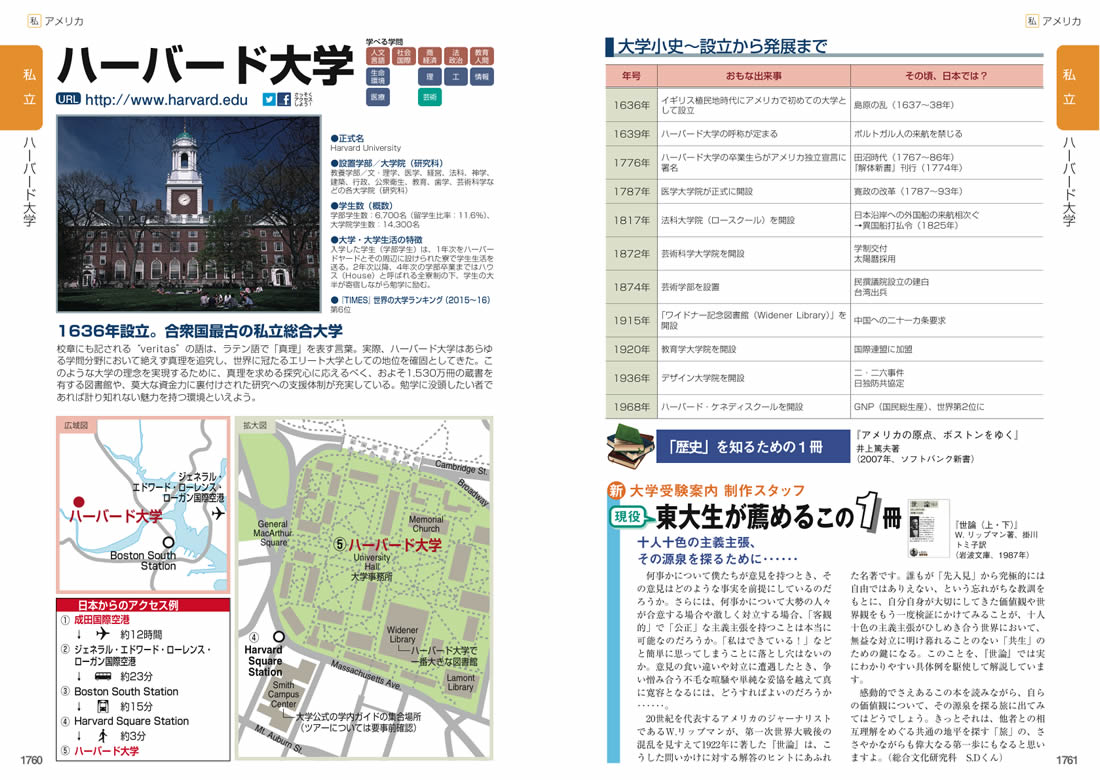
Task: Click 成田国際空港 in the access list
Action: pos(102,619)
